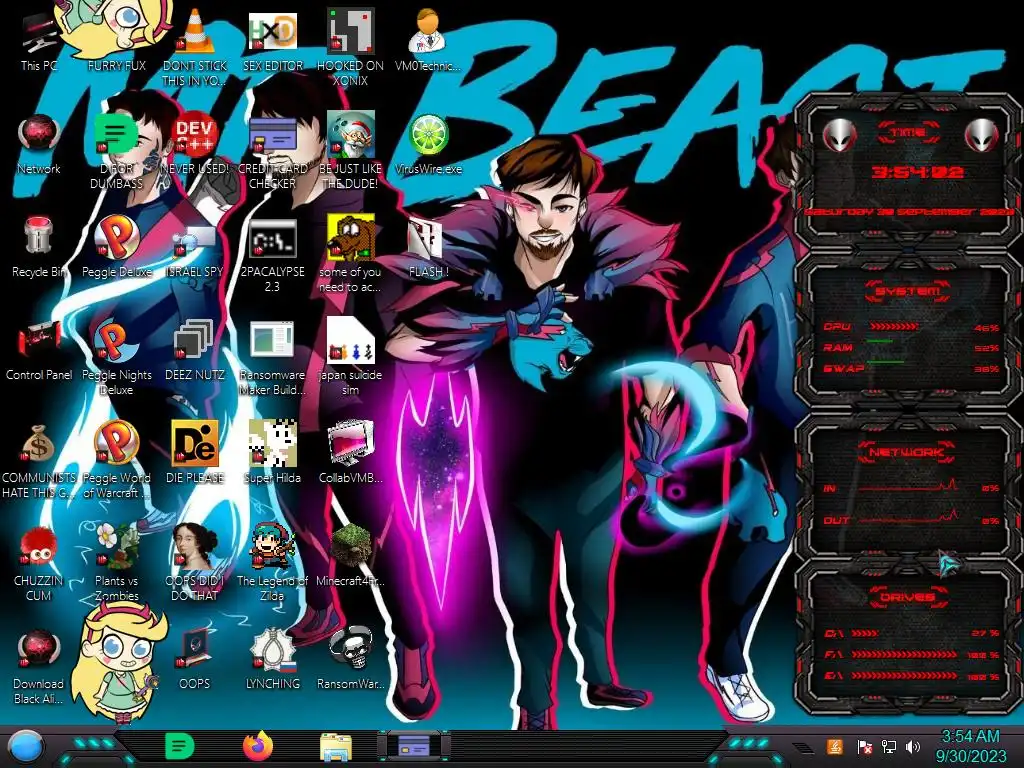
Task: Launch Plants vs Zombies shortcut
Action: [x=117, y=563]
